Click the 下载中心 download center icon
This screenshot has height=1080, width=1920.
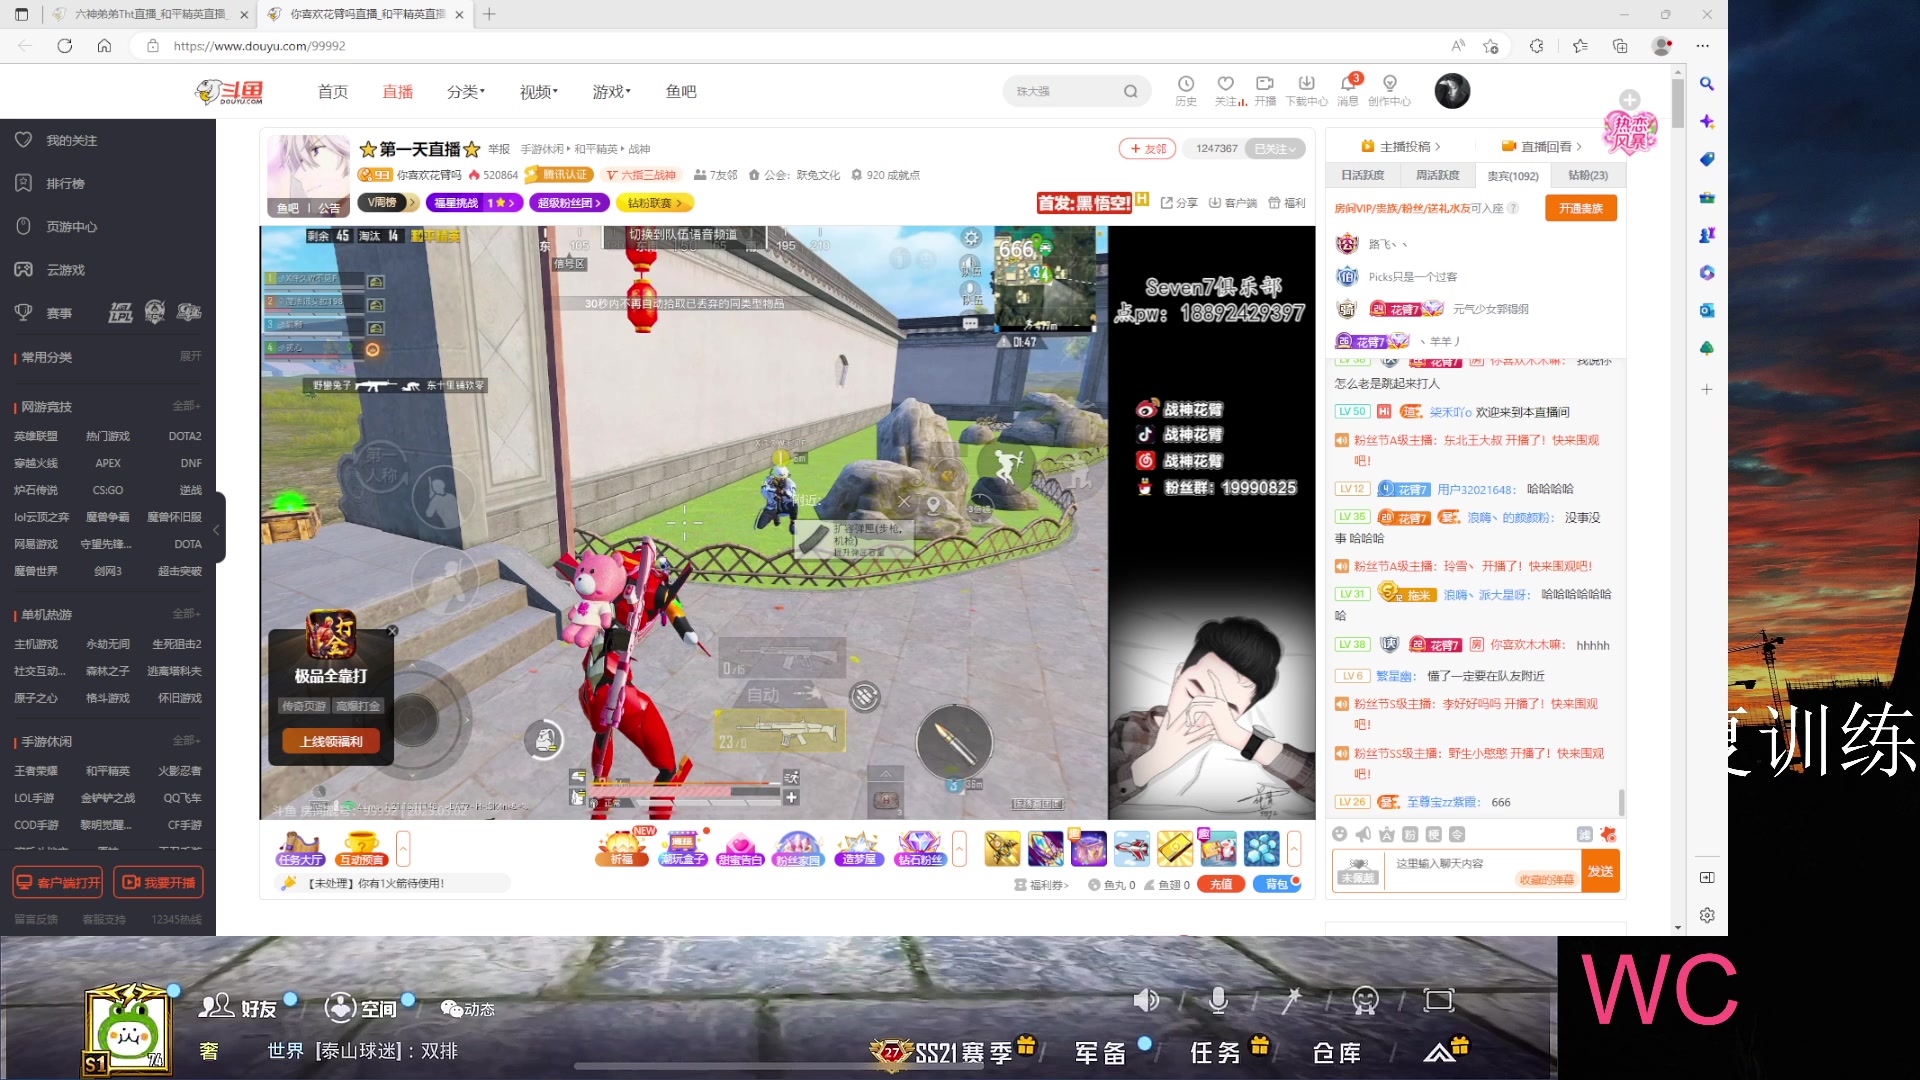(x=1307, y=90)
